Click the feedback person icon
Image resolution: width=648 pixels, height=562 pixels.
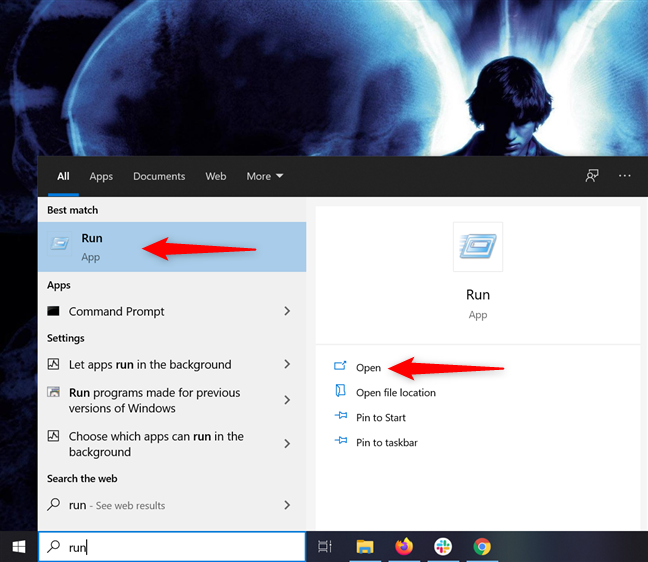(x=592, y=176)
